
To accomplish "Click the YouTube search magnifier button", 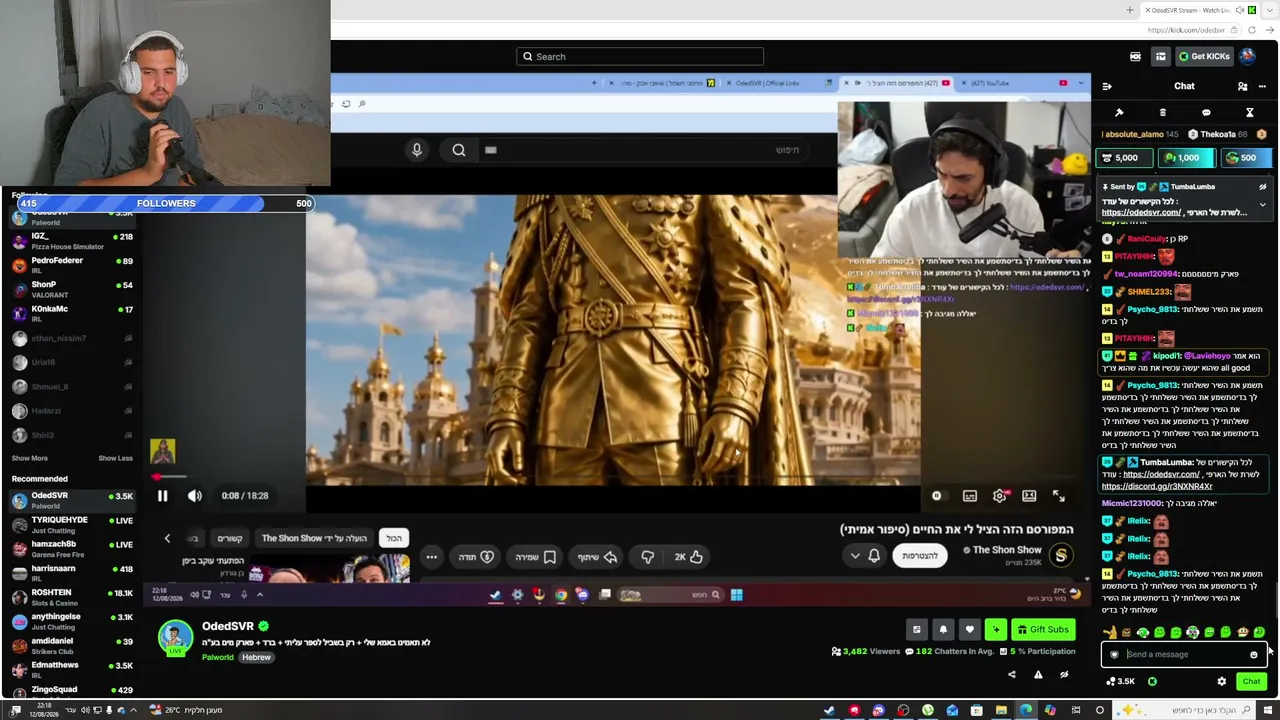I will point(459,150).
